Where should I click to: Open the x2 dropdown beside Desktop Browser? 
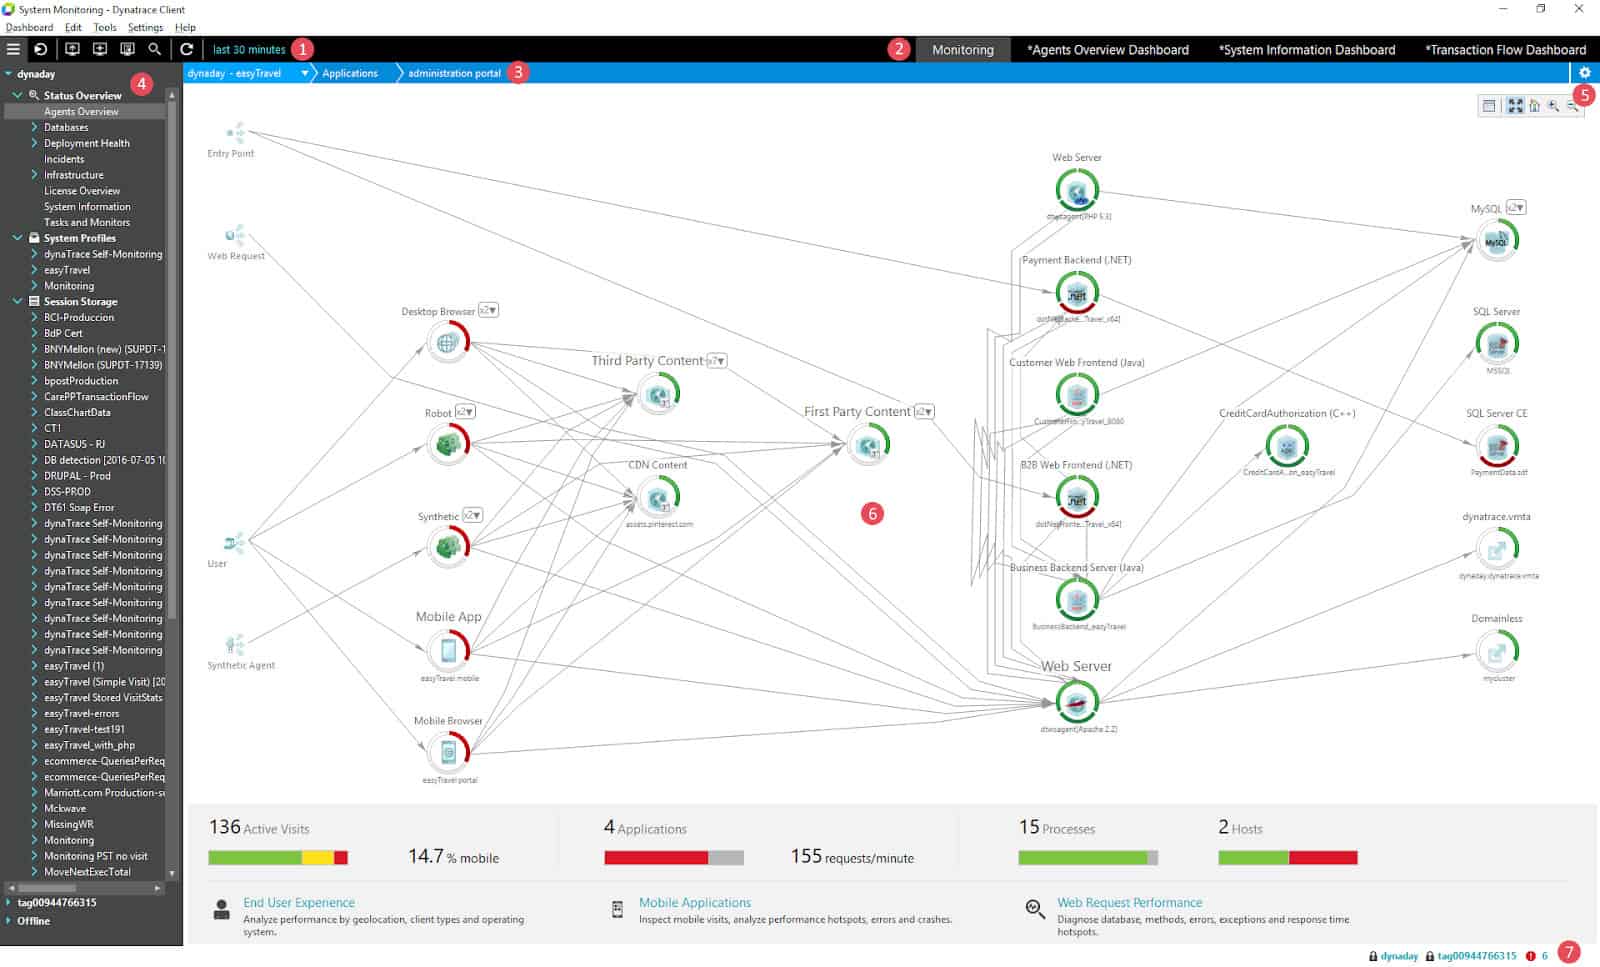488,310
